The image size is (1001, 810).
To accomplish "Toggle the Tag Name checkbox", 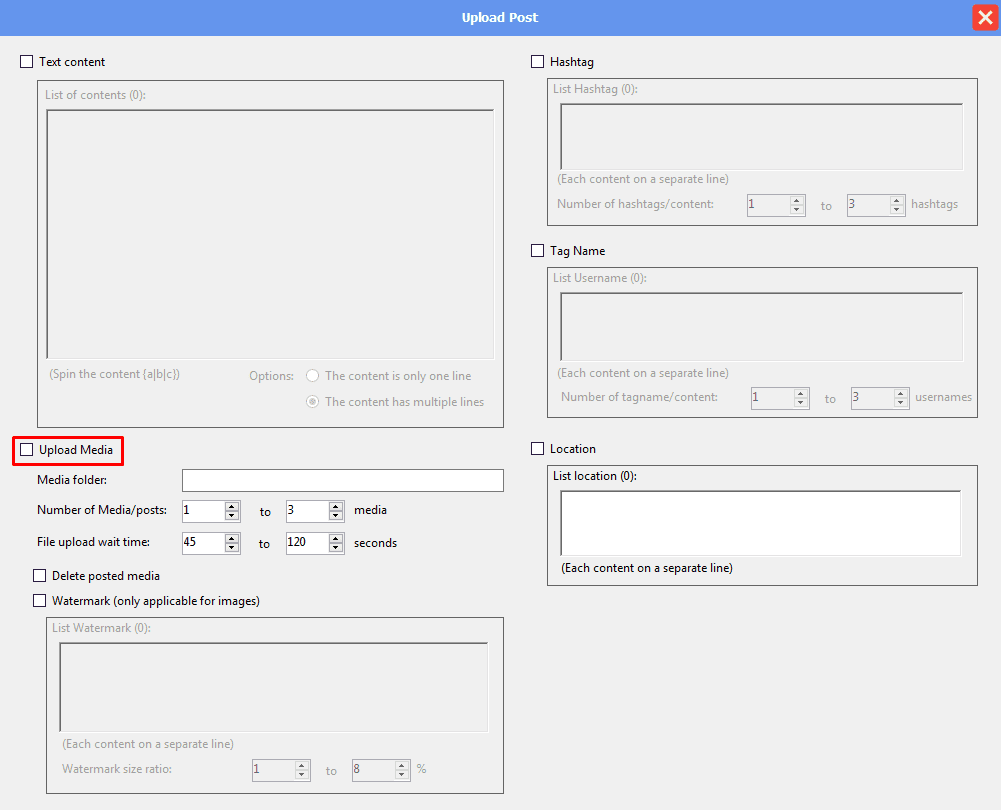I will 538,251.
